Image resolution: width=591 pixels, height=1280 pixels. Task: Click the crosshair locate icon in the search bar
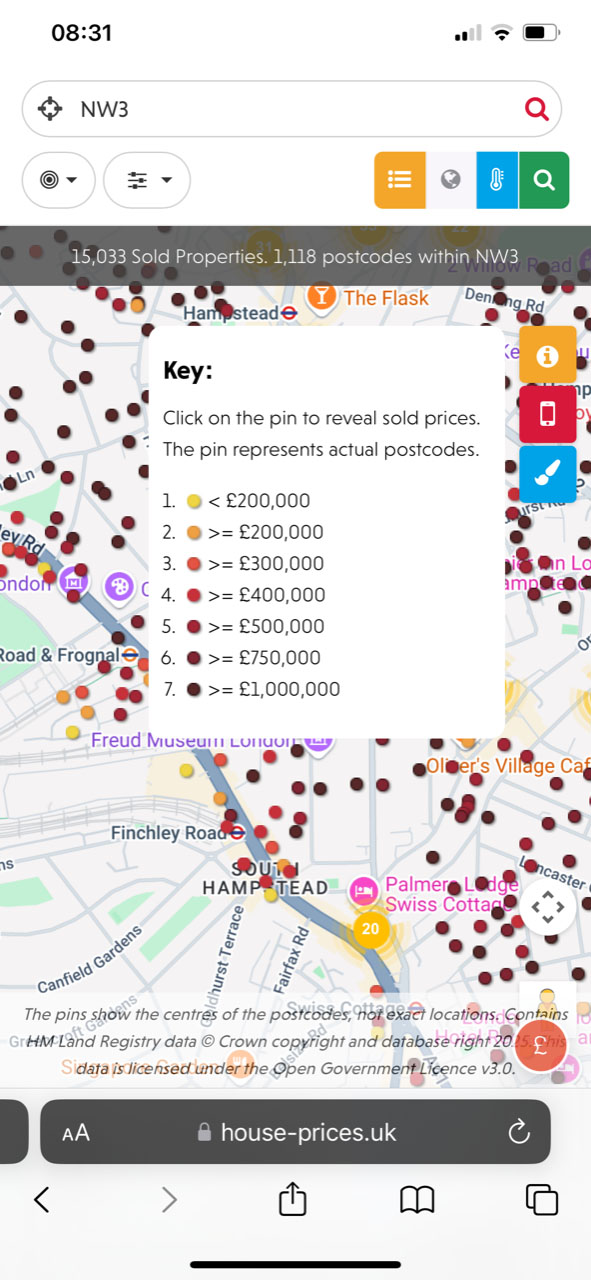point(48,108)
